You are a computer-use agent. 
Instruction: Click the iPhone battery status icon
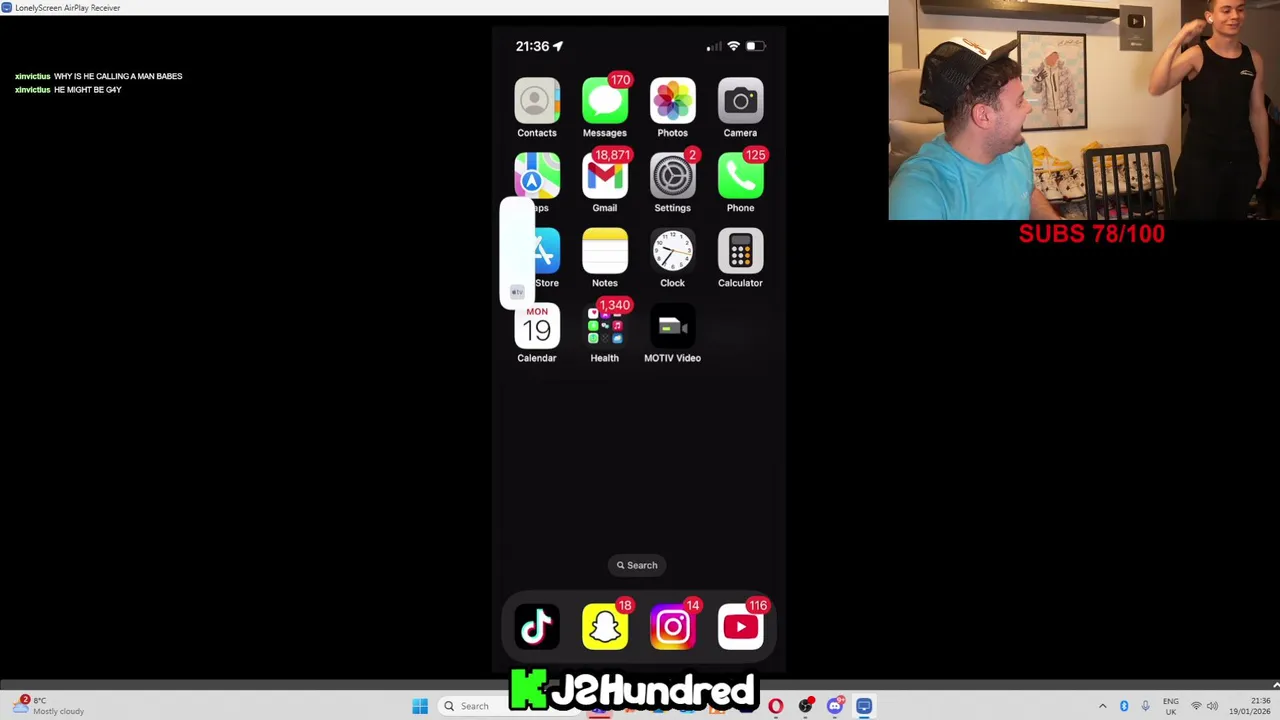point(755,46)
